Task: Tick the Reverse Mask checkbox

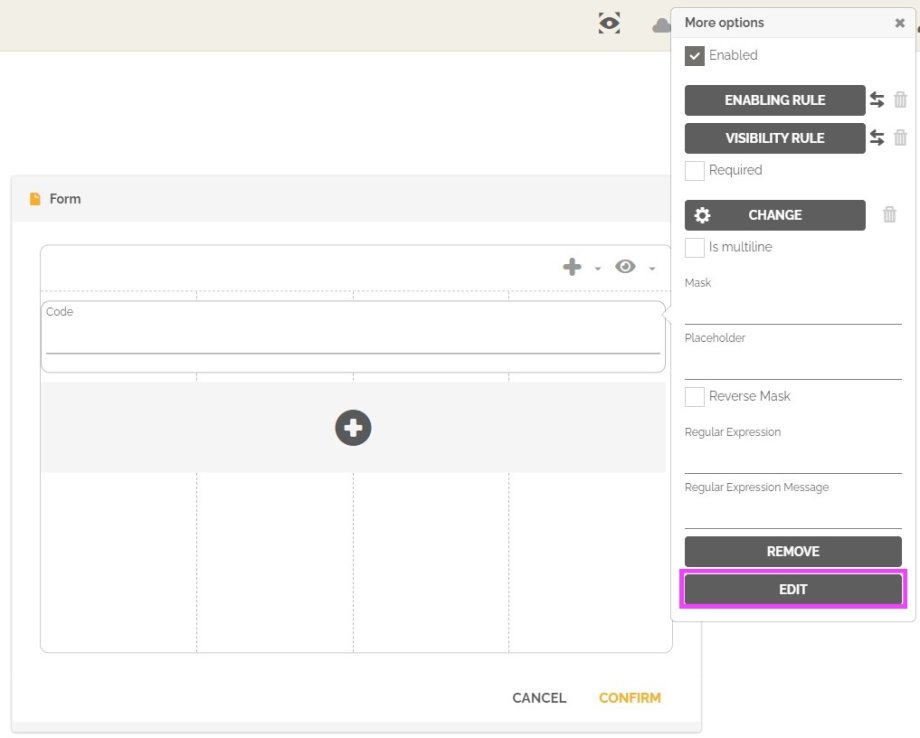Action: click(x=695, y=397)
